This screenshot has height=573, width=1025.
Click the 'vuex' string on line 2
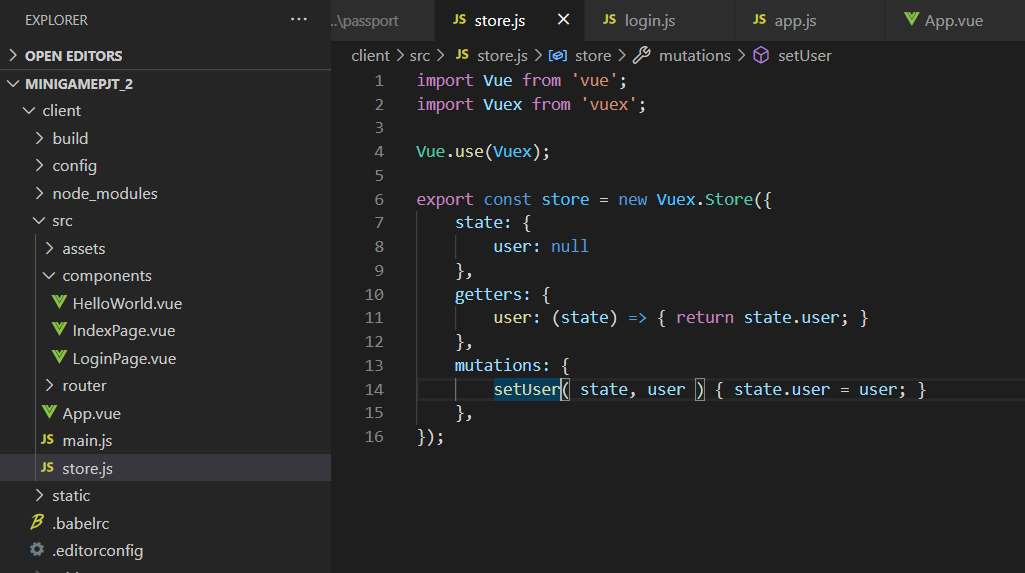tap(609, 105)
